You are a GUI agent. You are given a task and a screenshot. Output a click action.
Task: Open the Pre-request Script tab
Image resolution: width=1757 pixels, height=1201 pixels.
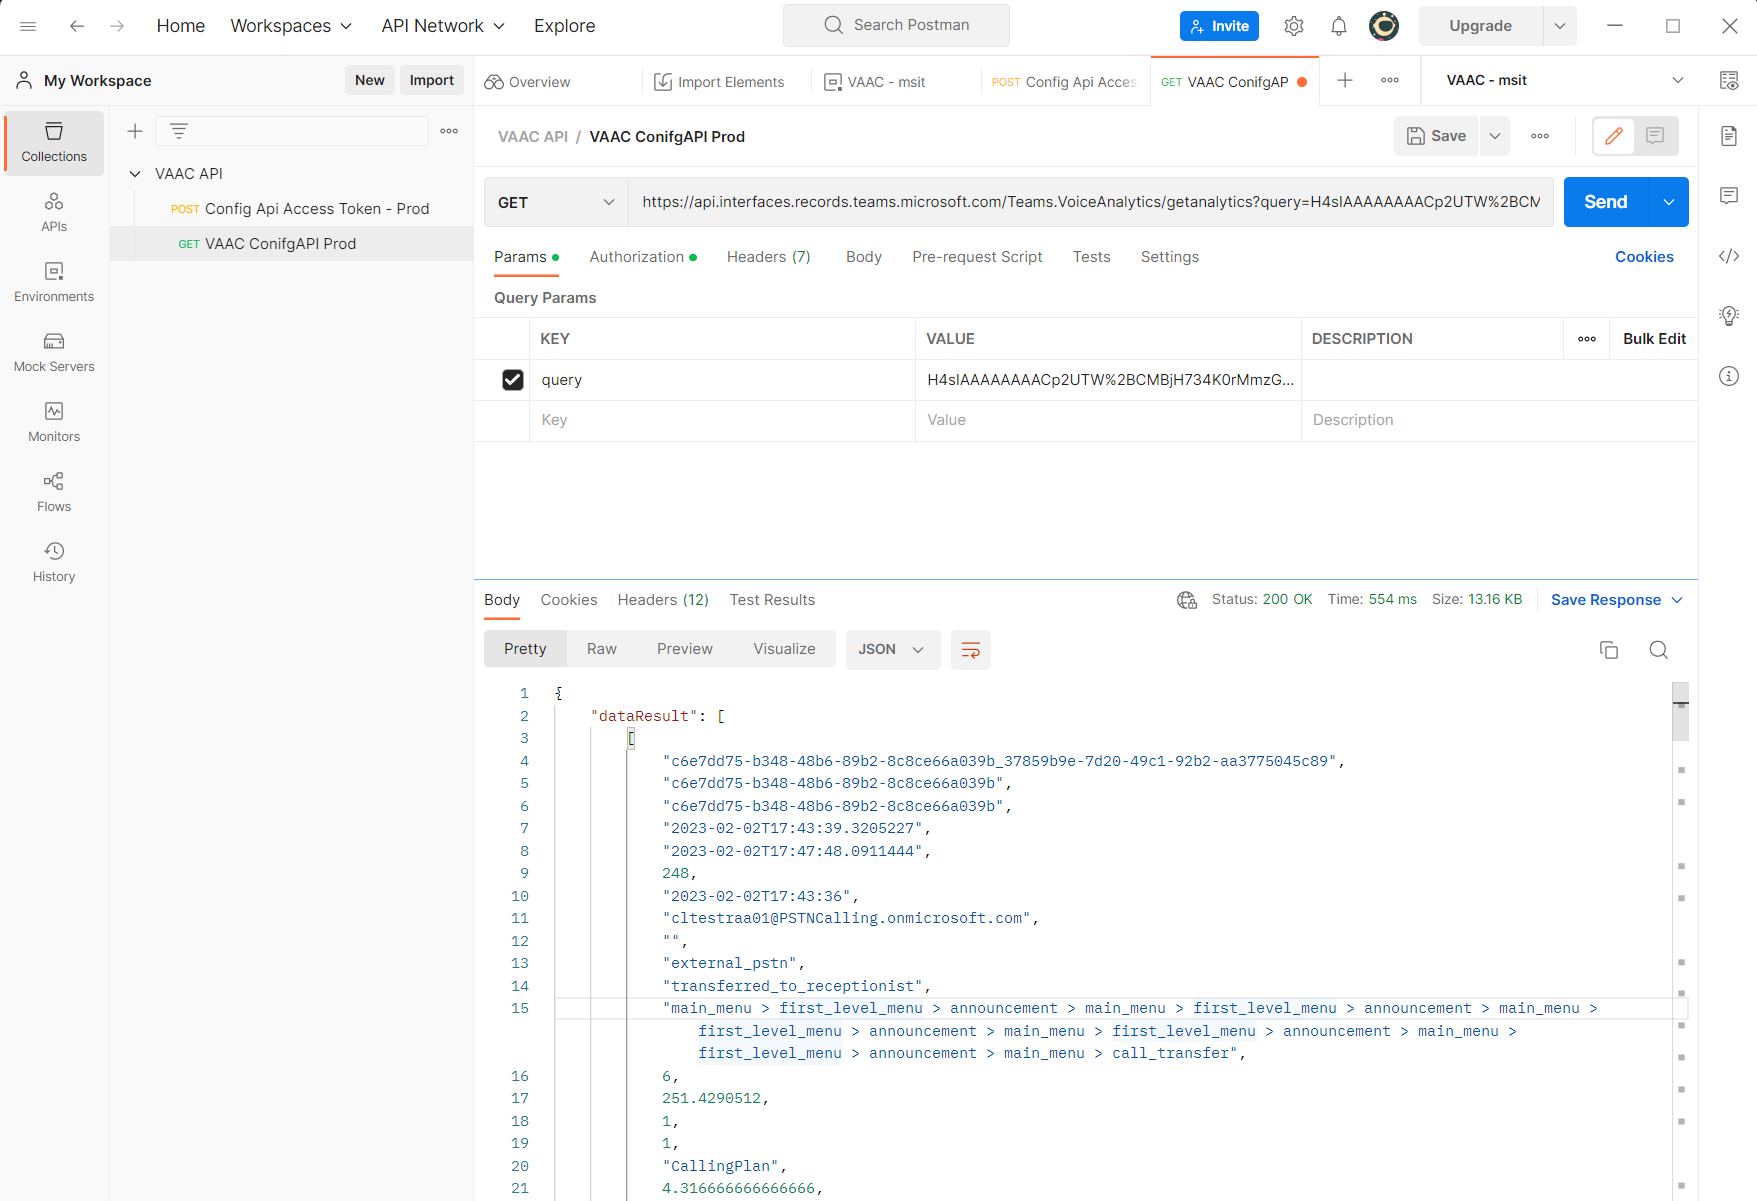(977, 257)
